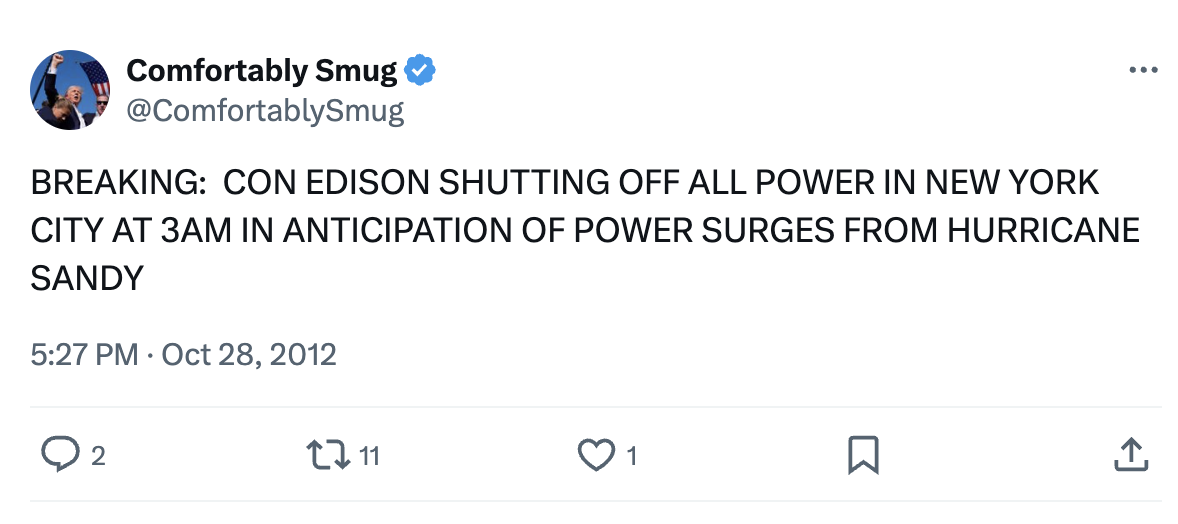
Task: View the 11 retweets count
Action: click(369, 456)
